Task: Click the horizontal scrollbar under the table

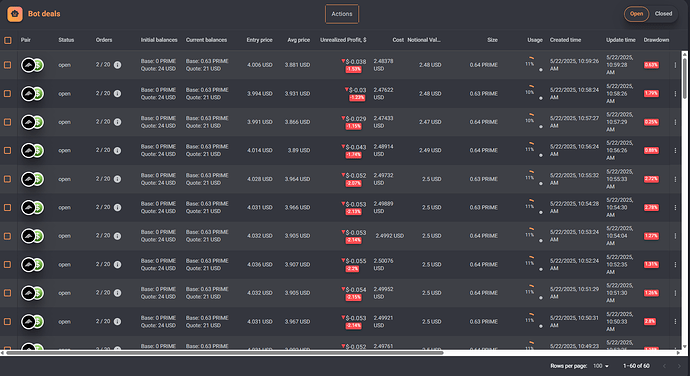Action: [x=224, y=353]
